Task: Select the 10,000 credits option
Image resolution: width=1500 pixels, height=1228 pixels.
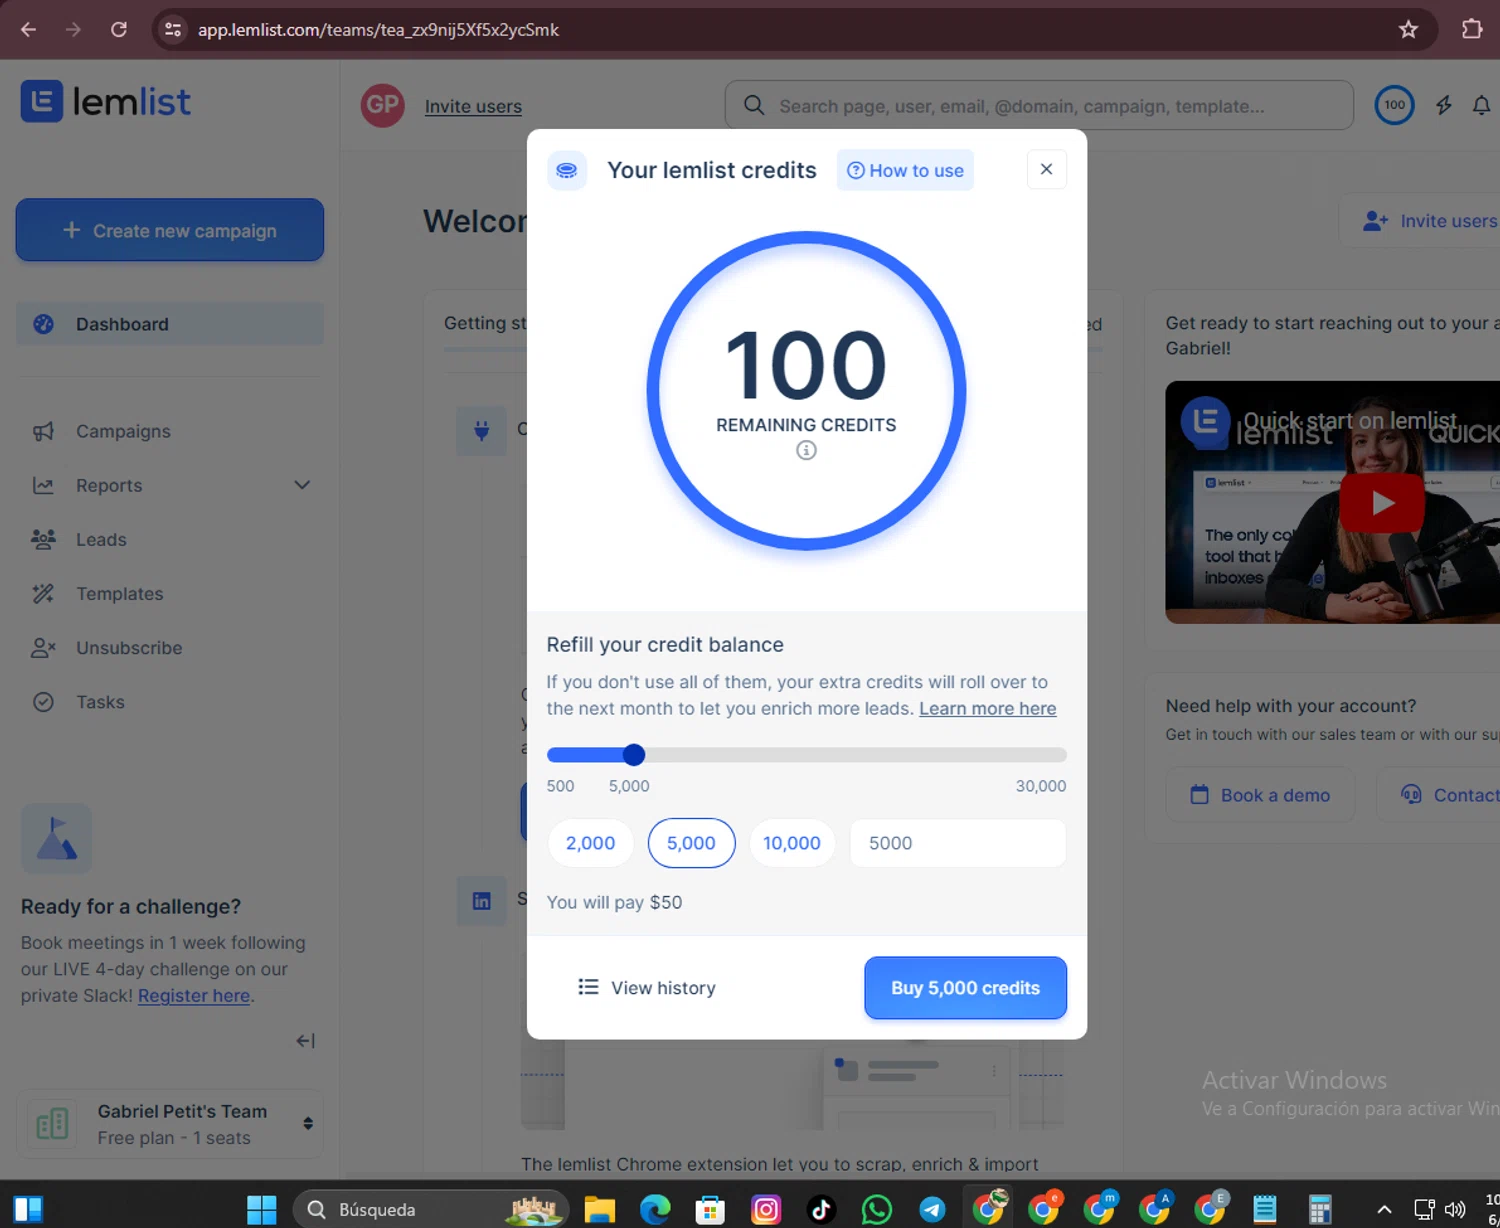Action: point(792,843)
